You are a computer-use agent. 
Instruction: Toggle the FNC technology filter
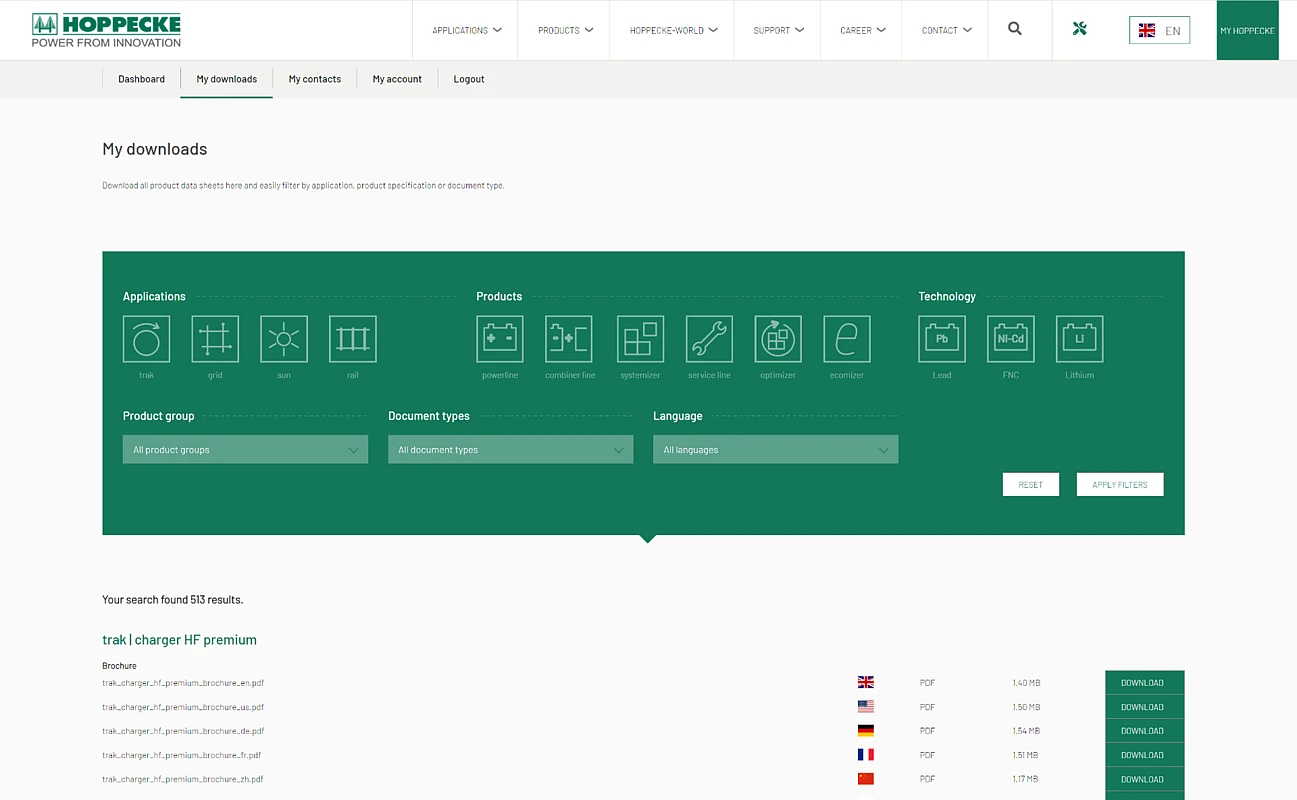pos(1011,339)
